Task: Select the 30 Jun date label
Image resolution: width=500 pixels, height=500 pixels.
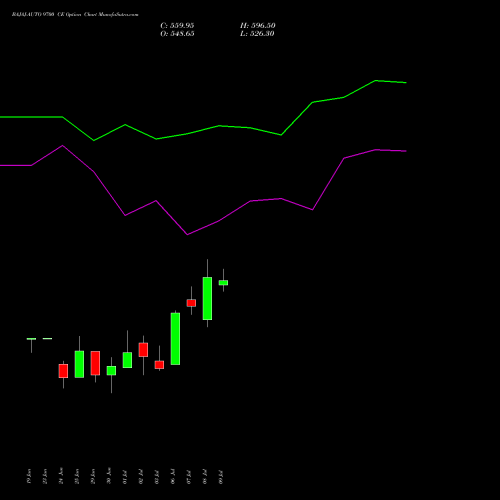Action: [x=109, y=476]
